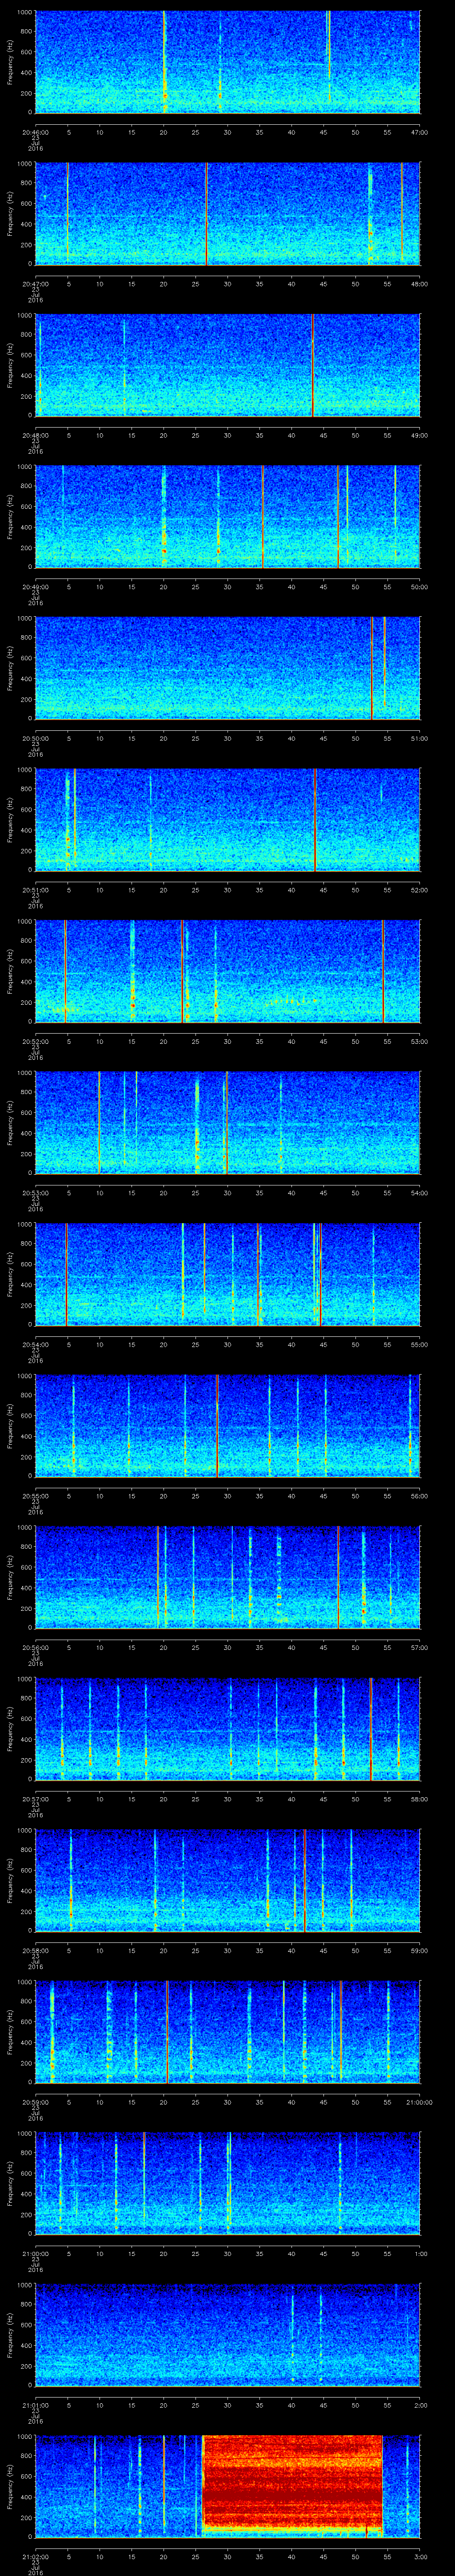Click the 20:48:00 start time label
The height and width of the screenshot is (2576, 455).
(35, 435)
